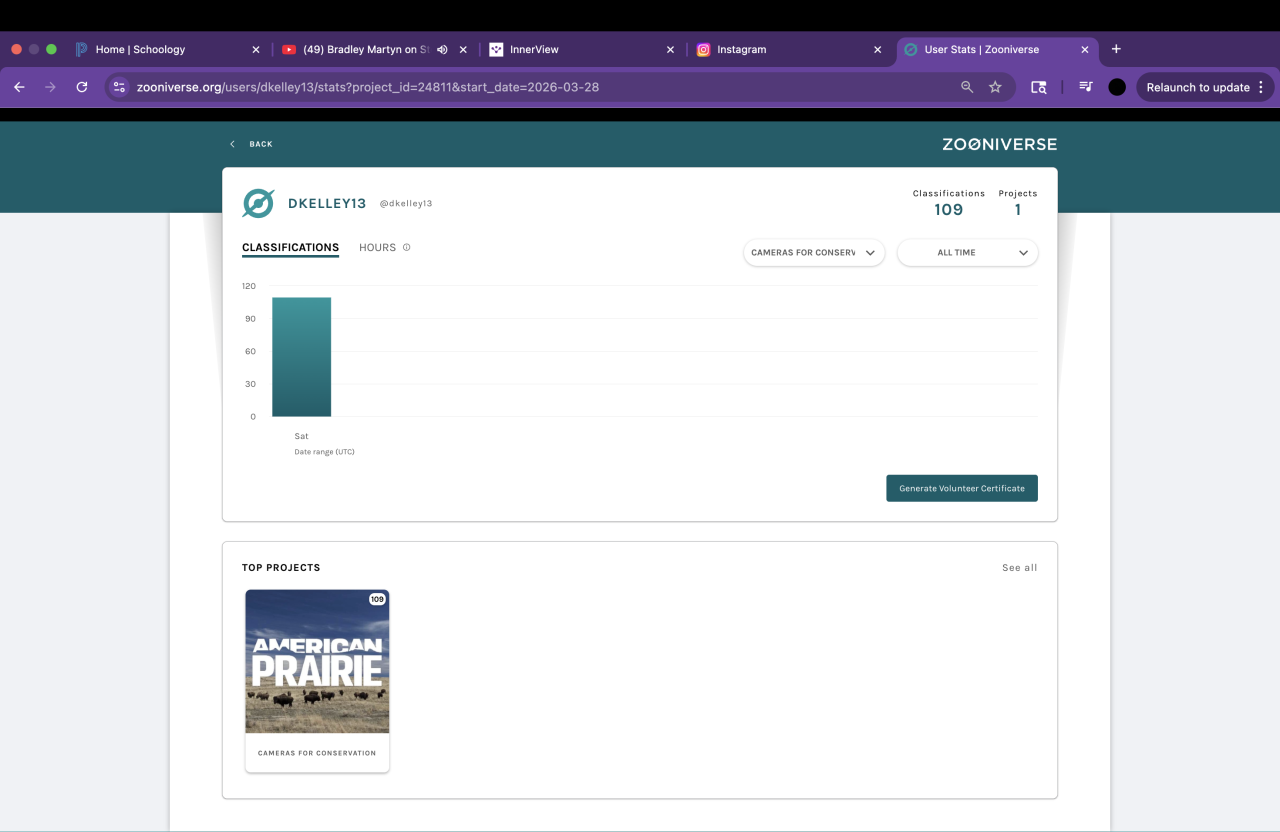
Task: Select the CLASSIFICATIONS stats tab
Action: point(290,248)
